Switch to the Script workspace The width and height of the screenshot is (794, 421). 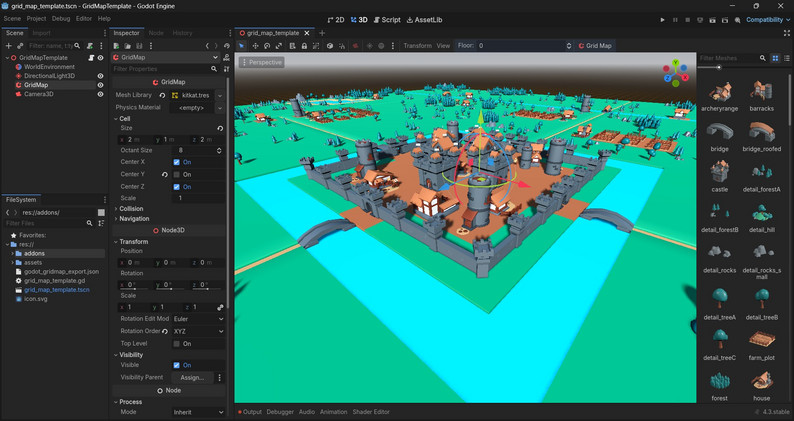coord(387,20)
